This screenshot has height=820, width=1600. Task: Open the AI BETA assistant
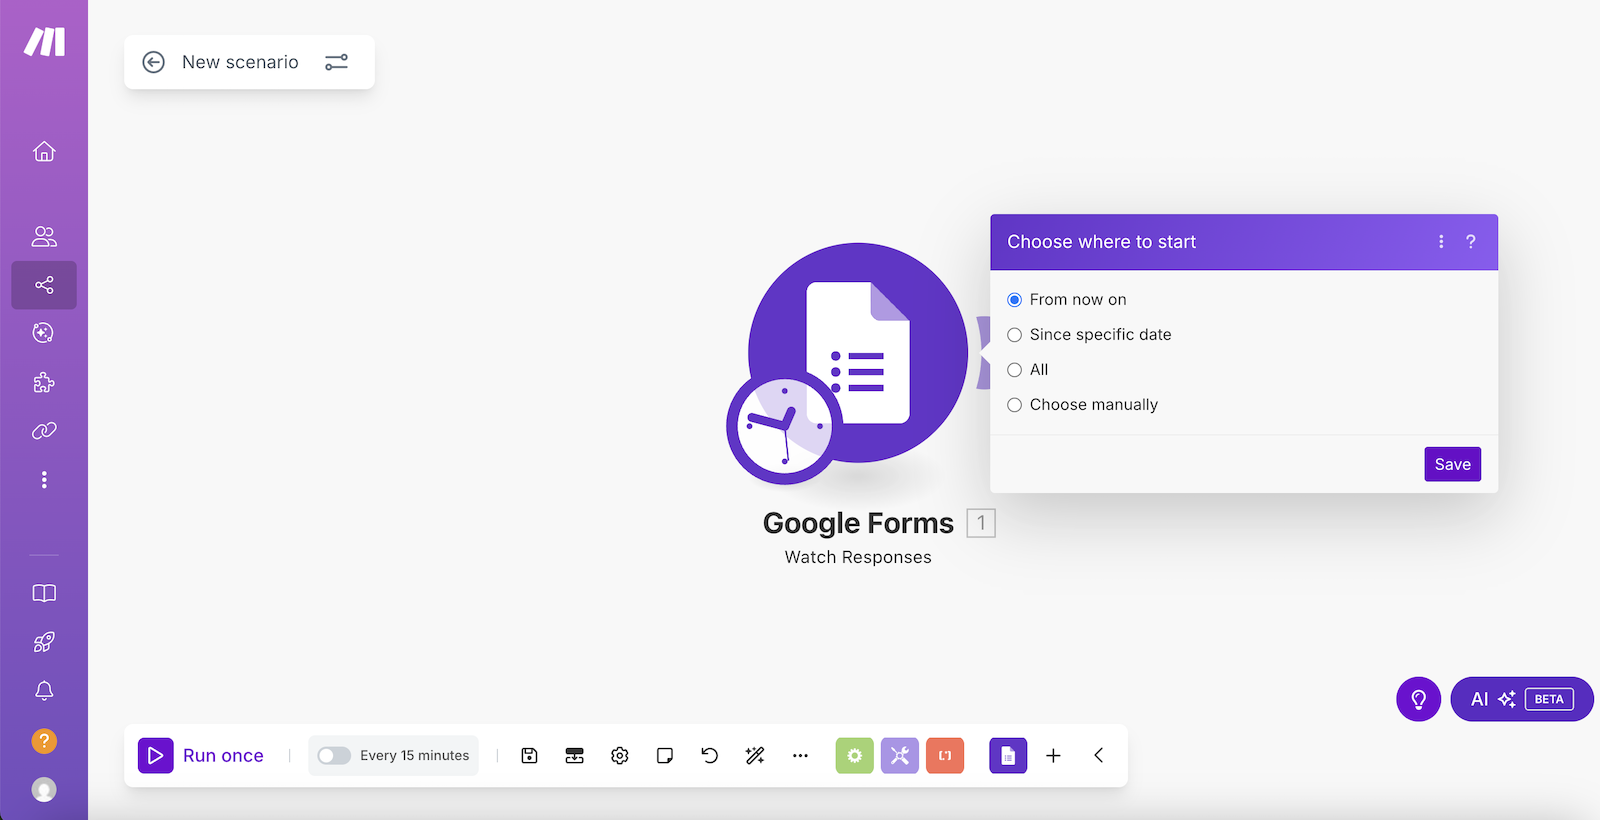1521,699
